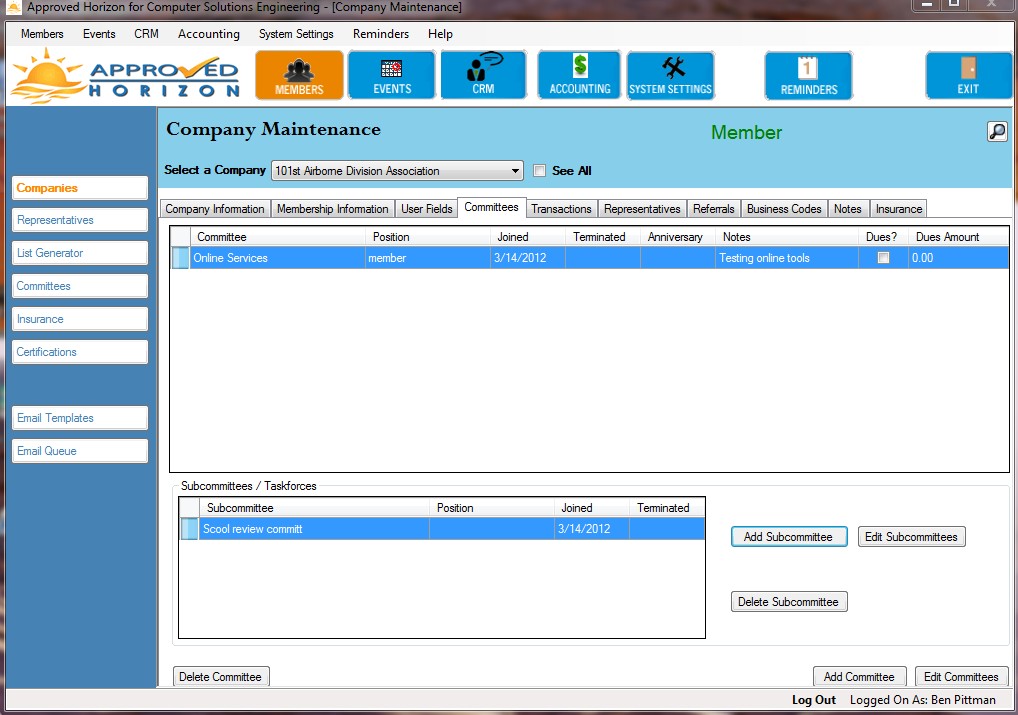Click the app icon in title bar
Screen dimensions: 1018x715
13,7
